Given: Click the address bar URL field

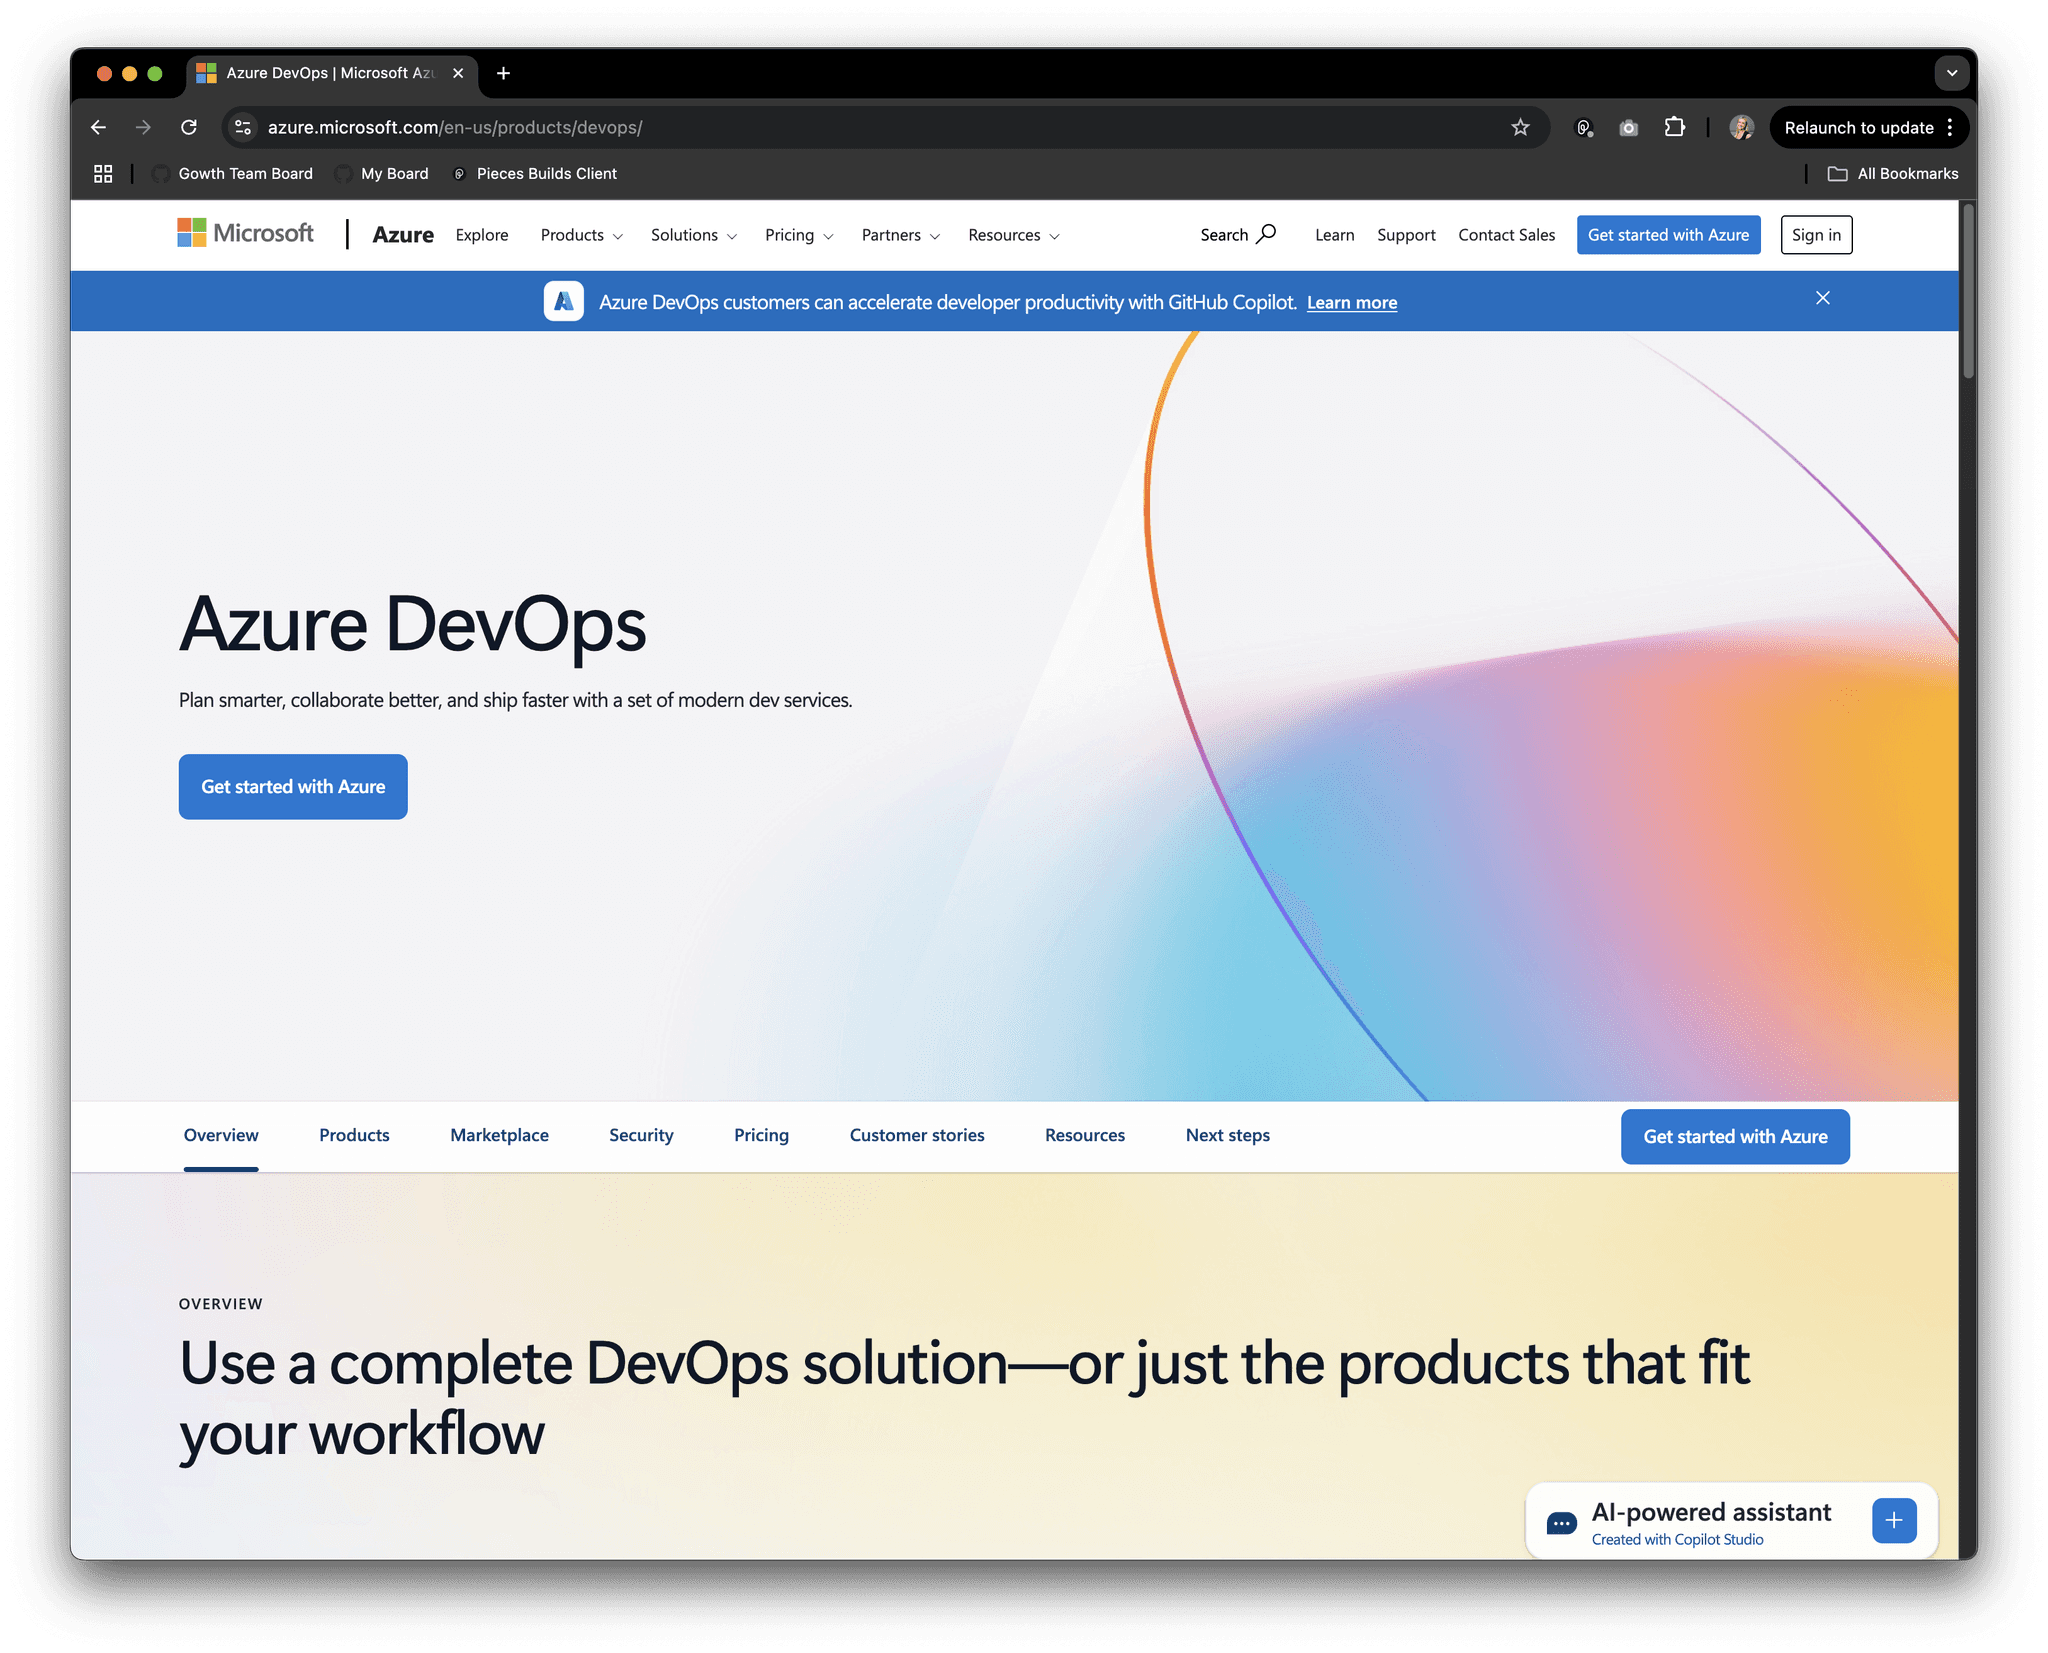Looking at the screenshot, I should [x=880, y=127].
